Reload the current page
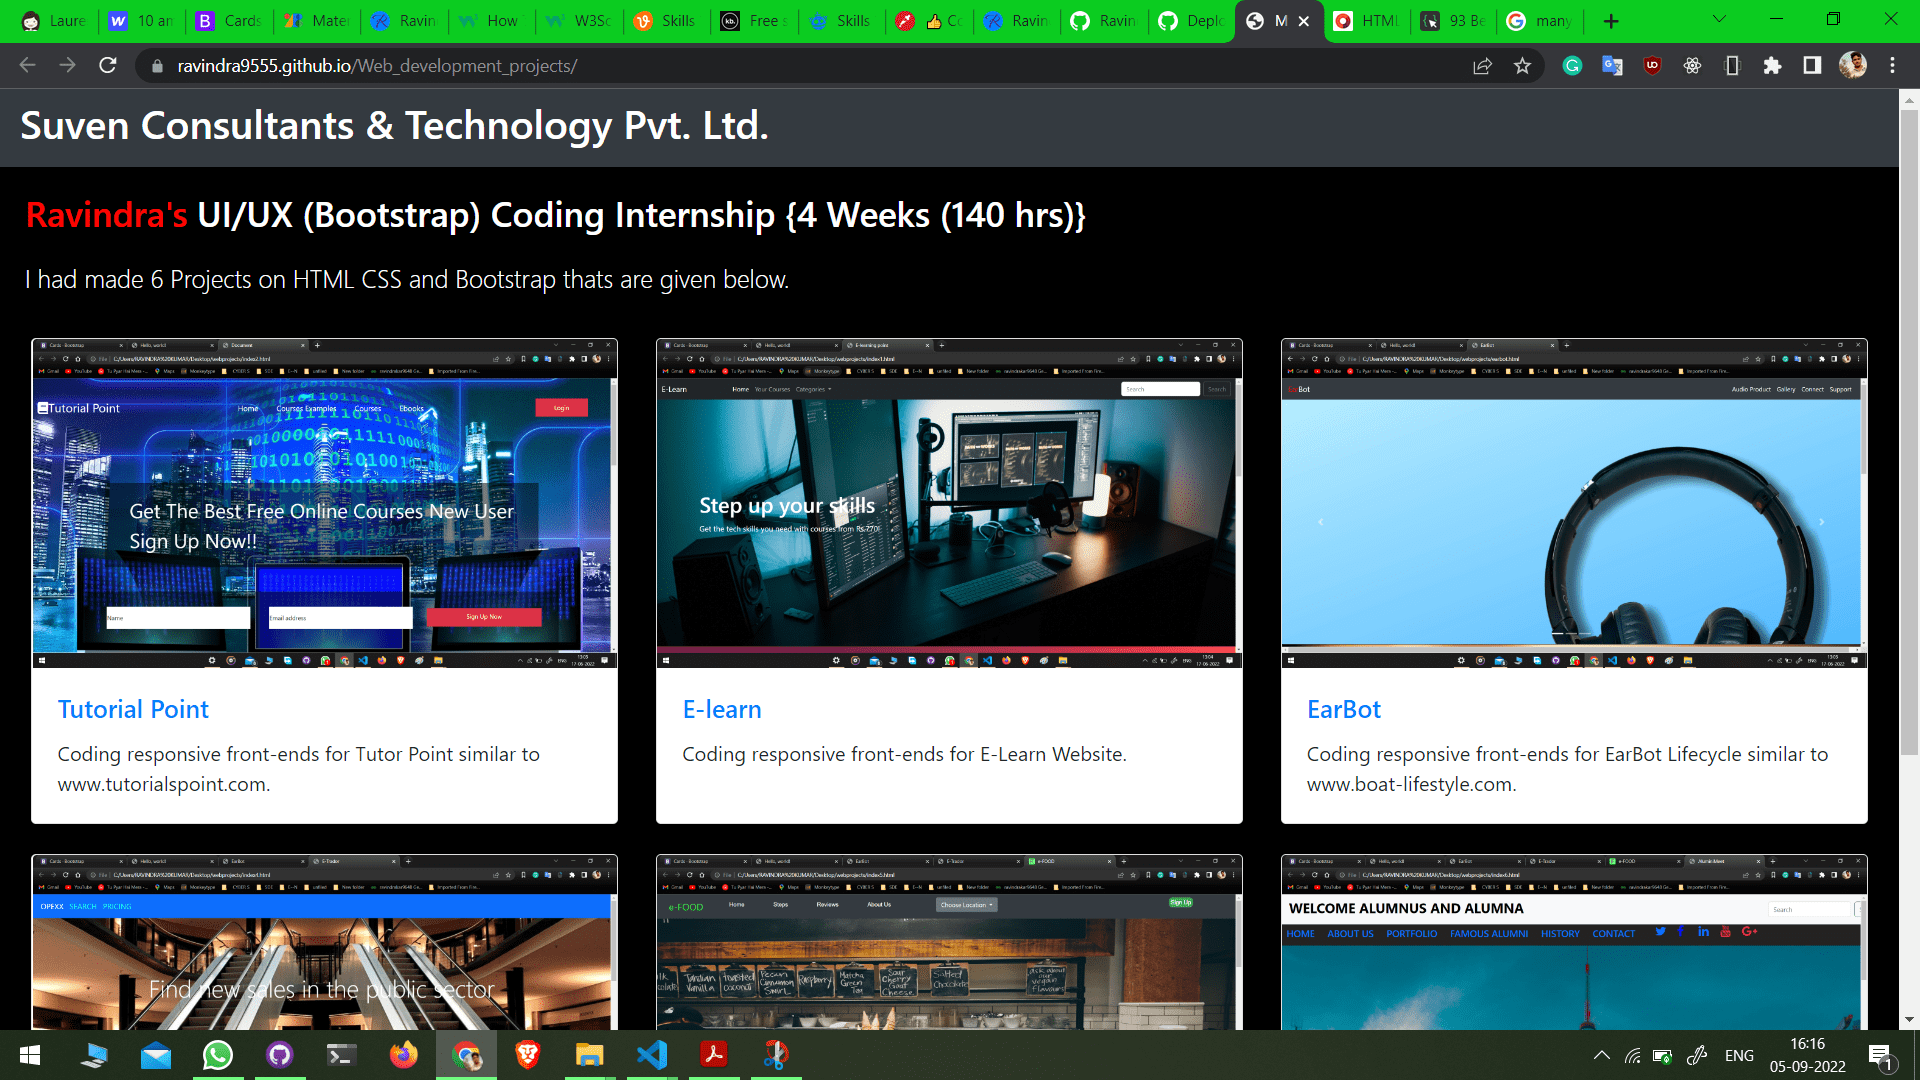This screenshot has height=1080, width=1920. click(108, 65)
